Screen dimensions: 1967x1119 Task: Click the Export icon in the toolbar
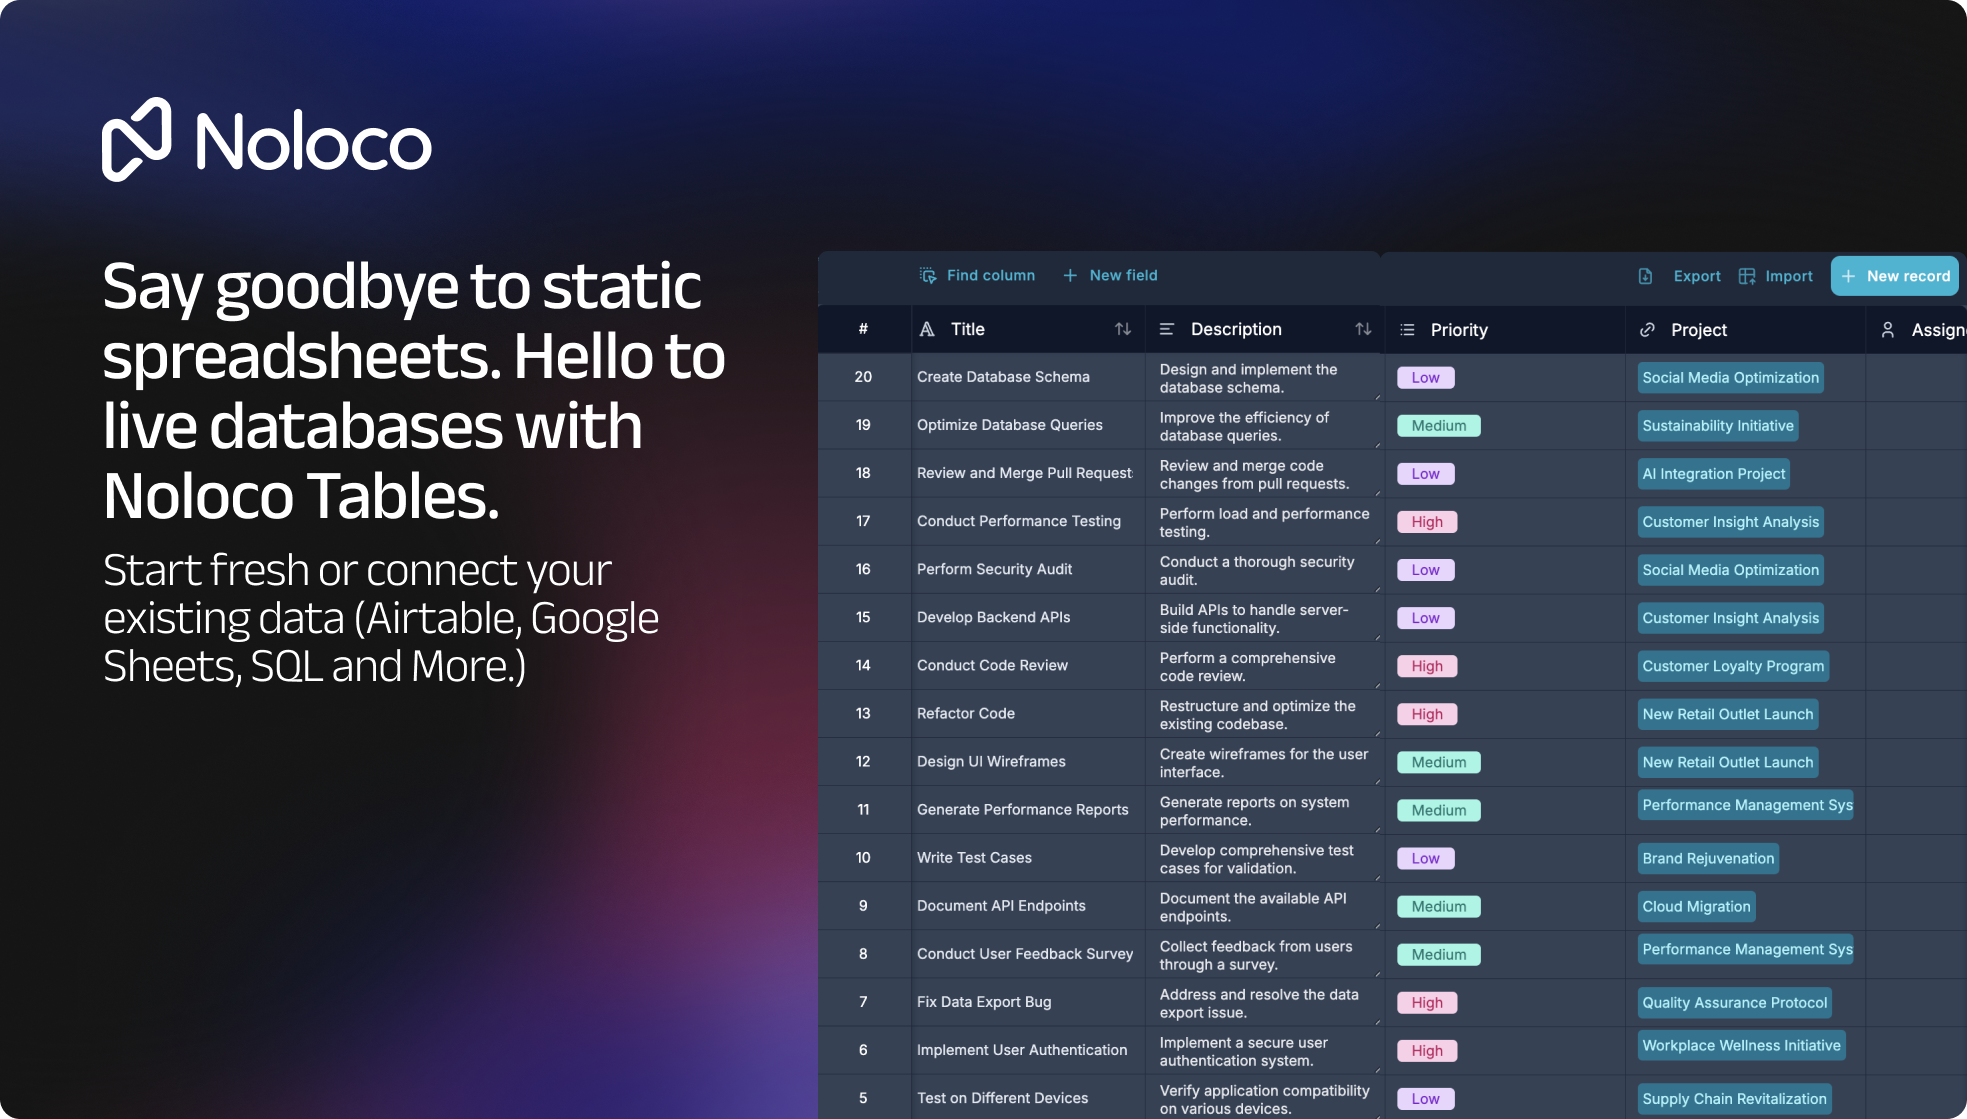[x=1644, y=275]
